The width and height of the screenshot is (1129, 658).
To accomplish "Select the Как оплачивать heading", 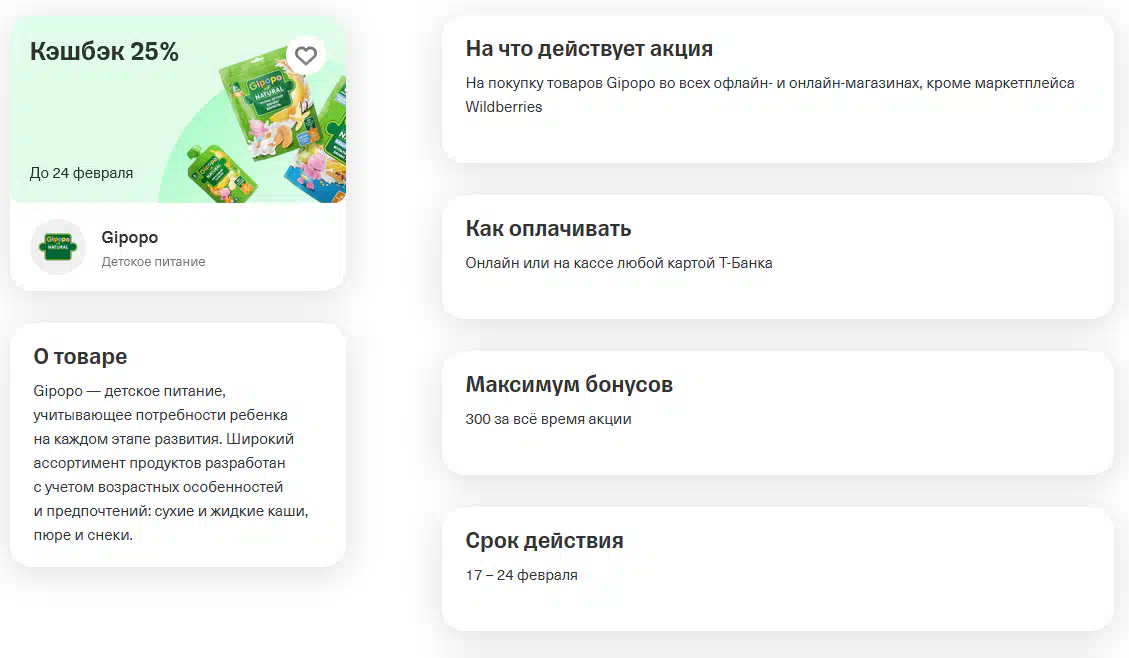I will (548, 229).
